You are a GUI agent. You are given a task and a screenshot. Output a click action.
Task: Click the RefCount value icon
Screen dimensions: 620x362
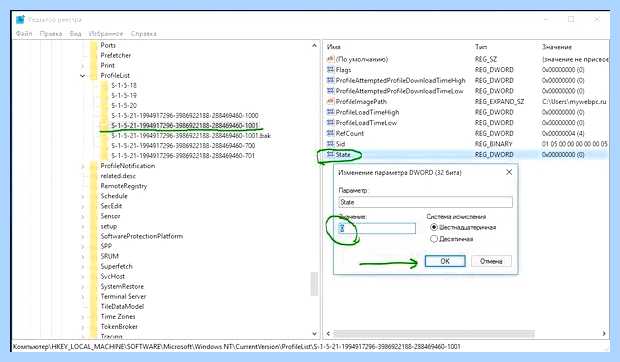[331, 134]
